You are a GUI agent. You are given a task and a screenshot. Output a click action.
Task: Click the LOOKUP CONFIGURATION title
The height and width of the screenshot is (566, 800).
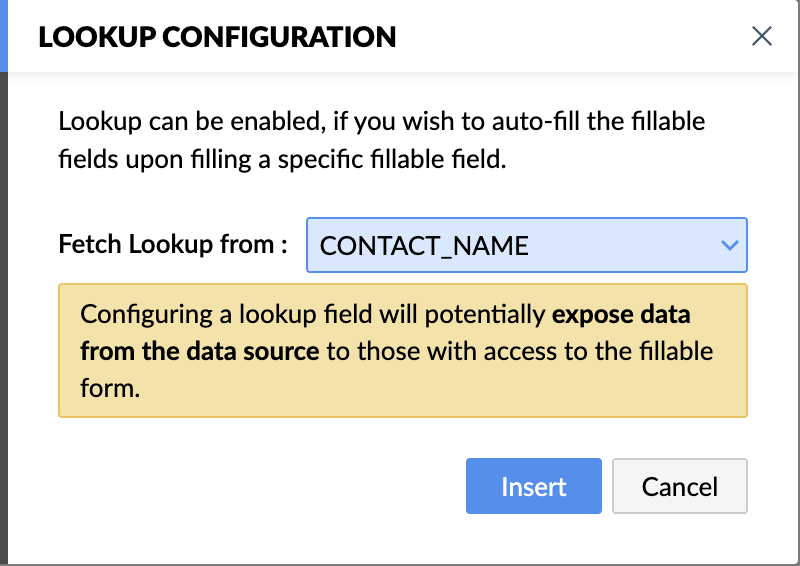coord(217,38)
